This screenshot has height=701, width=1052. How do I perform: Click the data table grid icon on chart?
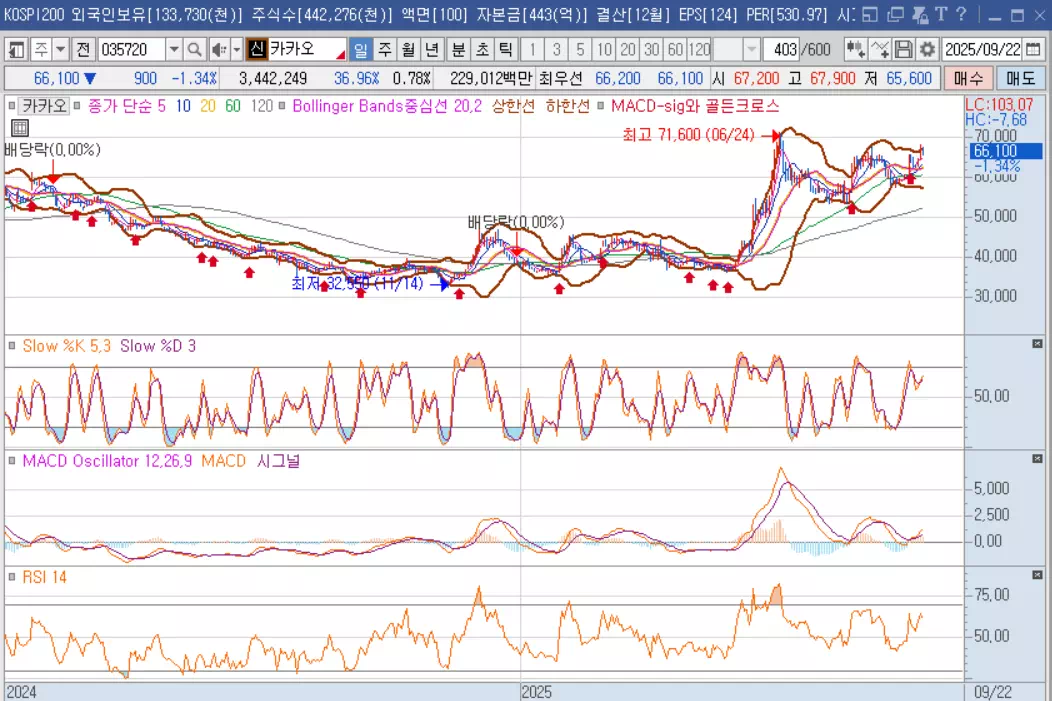[19, 128]
